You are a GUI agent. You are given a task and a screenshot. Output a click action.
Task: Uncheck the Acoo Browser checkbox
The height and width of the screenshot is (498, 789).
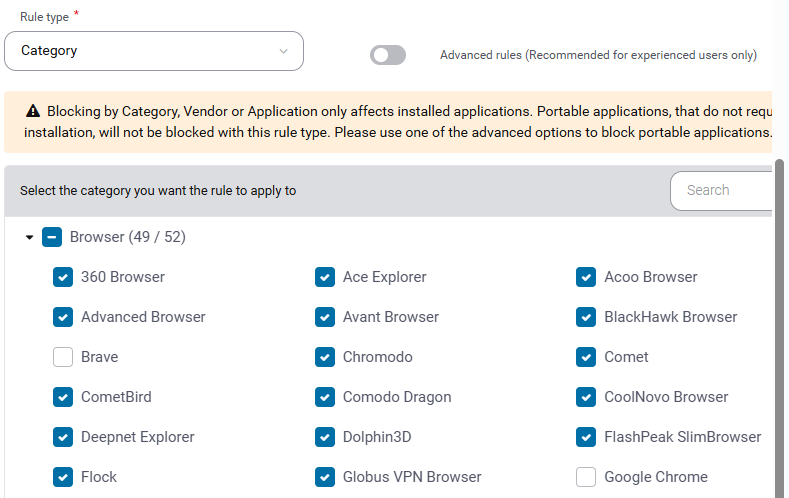click(586, 277)
